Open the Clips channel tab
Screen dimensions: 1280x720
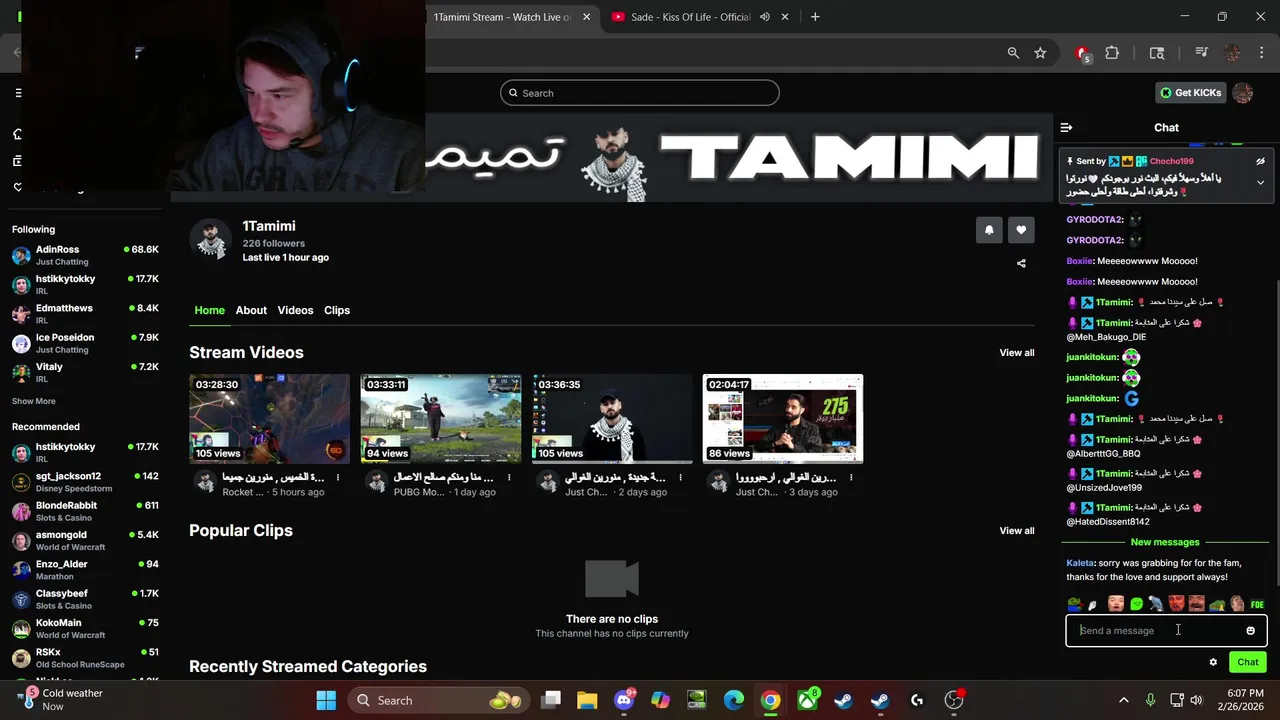pos(337,310)
